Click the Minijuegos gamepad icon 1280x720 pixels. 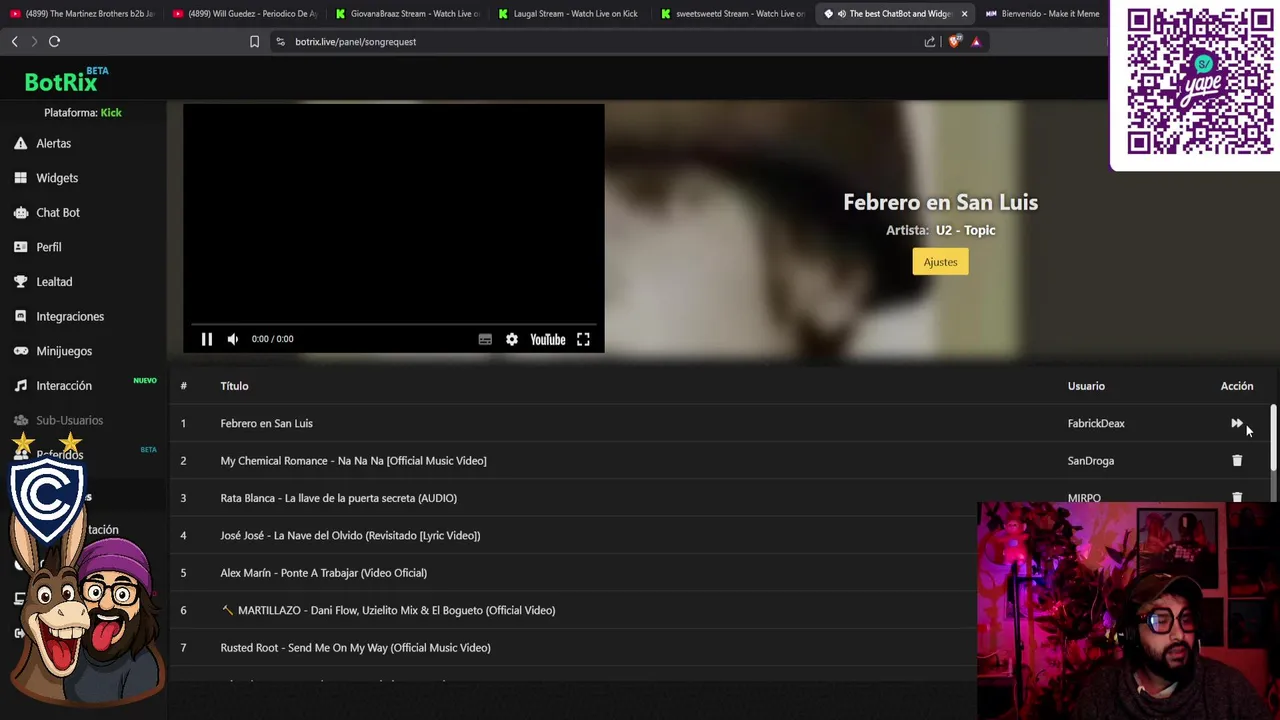[20, 351]
